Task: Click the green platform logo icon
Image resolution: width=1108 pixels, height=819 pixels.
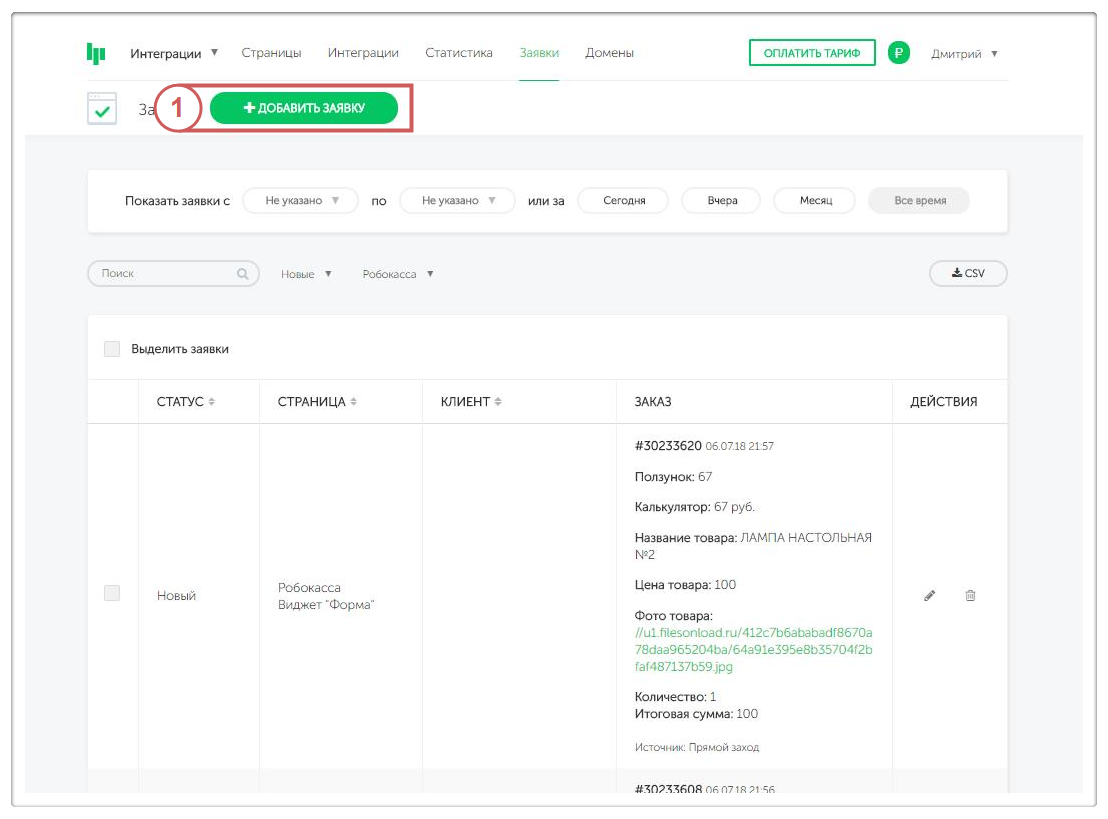Action: [96, 53]
